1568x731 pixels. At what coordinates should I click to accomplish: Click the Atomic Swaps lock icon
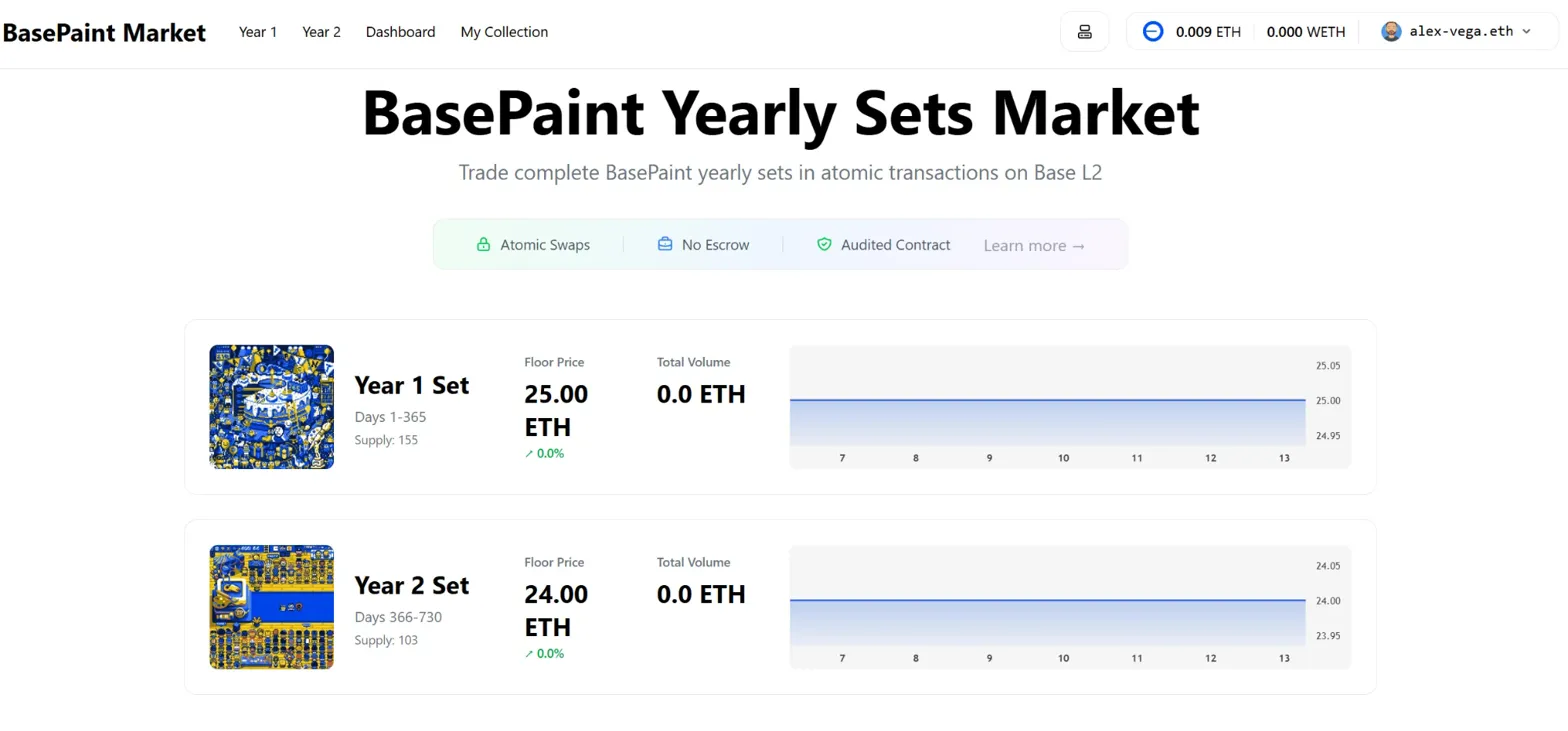[x=483, y=244]
